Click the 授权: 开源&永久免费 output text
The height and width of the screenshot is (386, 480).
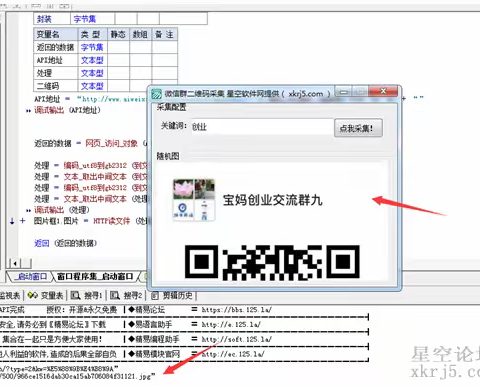click(x=82, y=310)
